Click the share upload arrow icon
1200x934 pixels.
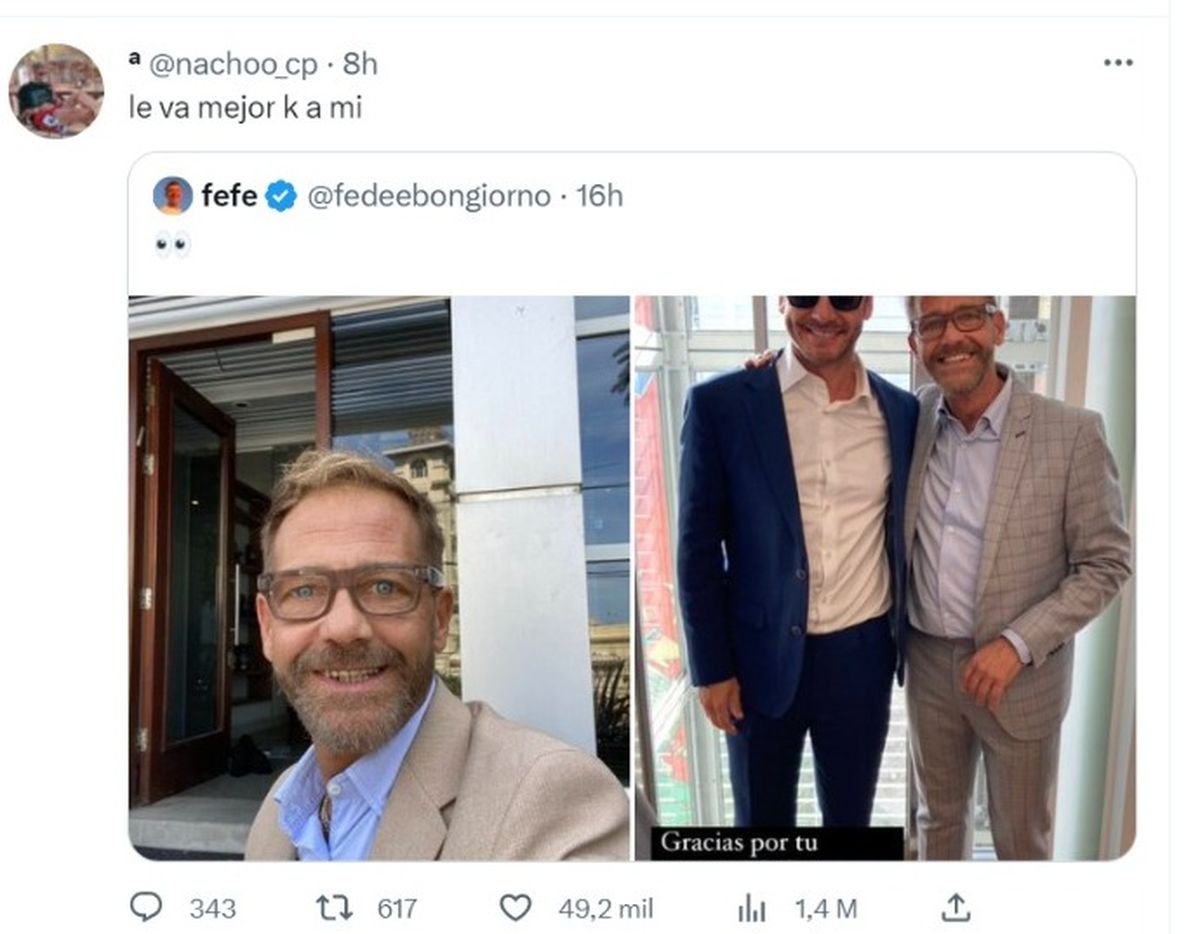pyautogui.click(x=956, y=907)
